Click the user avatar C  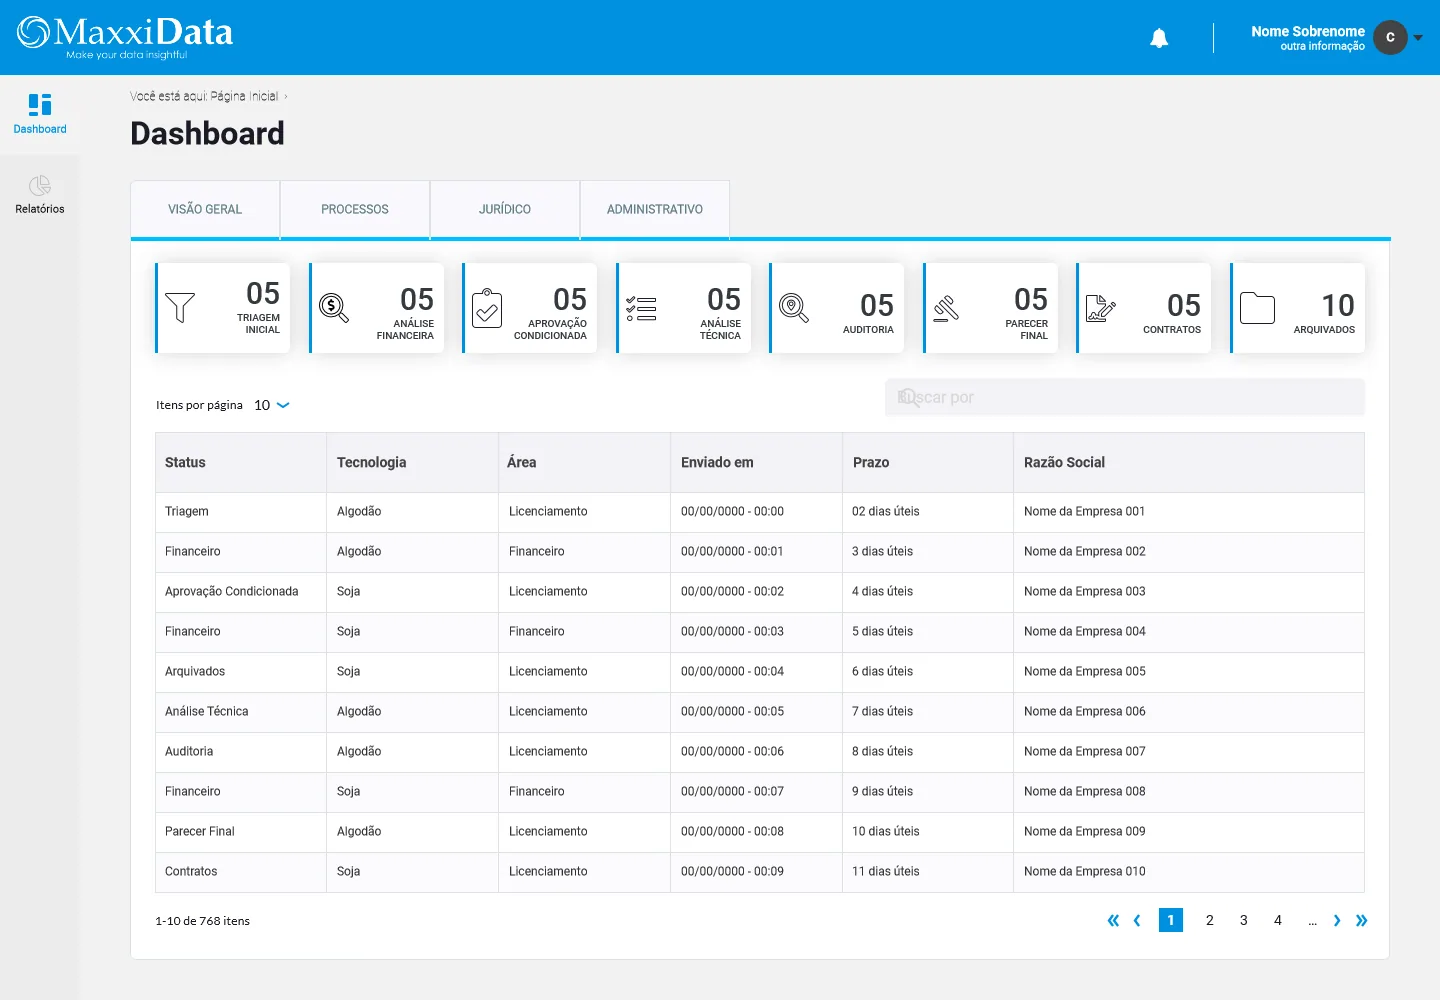pyautogui.click(x=1390, y=37)
